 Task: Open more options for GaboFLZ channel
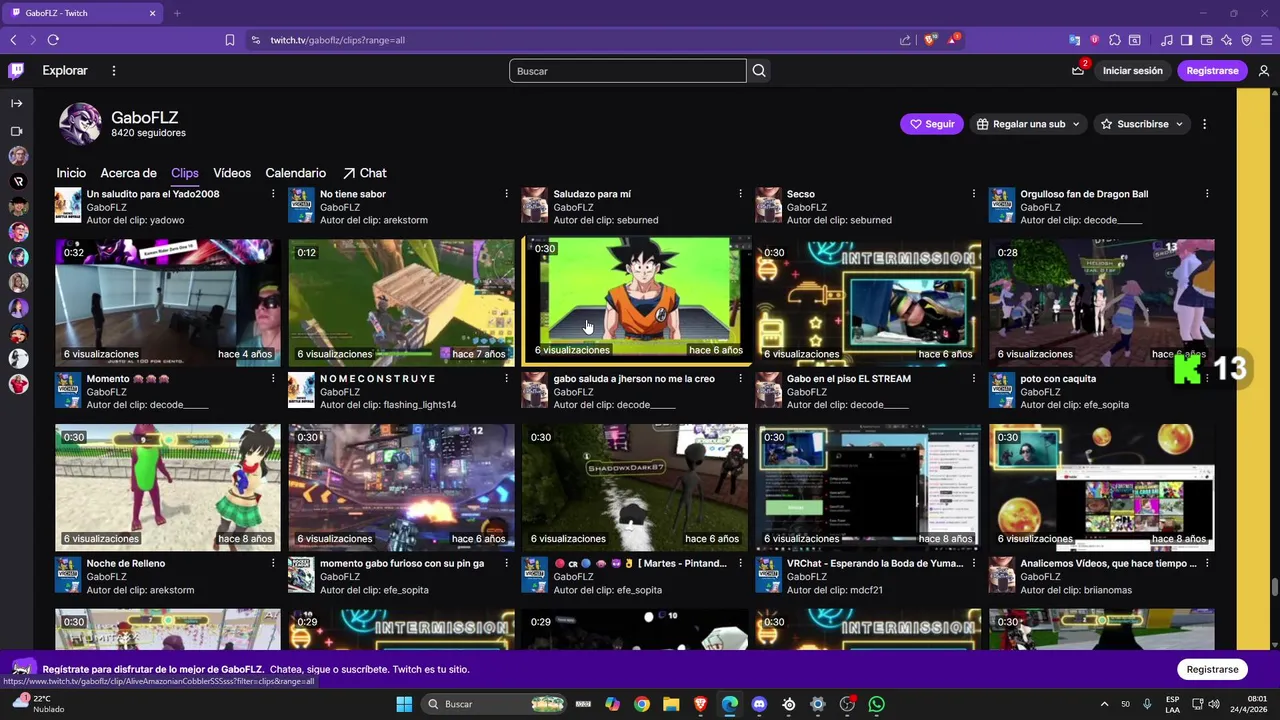(x=1204, y=124)
